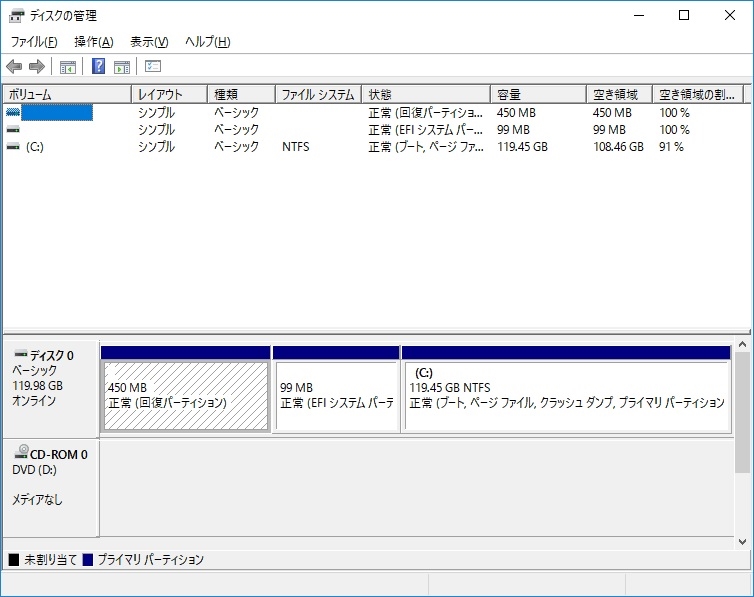Click the 正常 (EFI システム パー... status cell
The width and height of the screenshot is (754, 597).
[426, 130]
